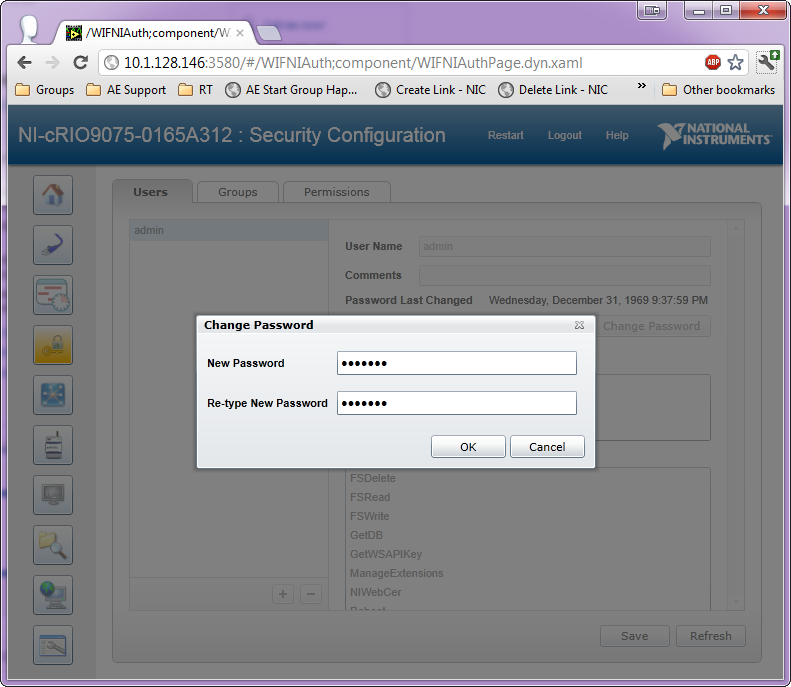Viewport: 791px width, 687px height.
Task: Select GetWSAPIKey permission entry
Action: [x=386, y=554]
